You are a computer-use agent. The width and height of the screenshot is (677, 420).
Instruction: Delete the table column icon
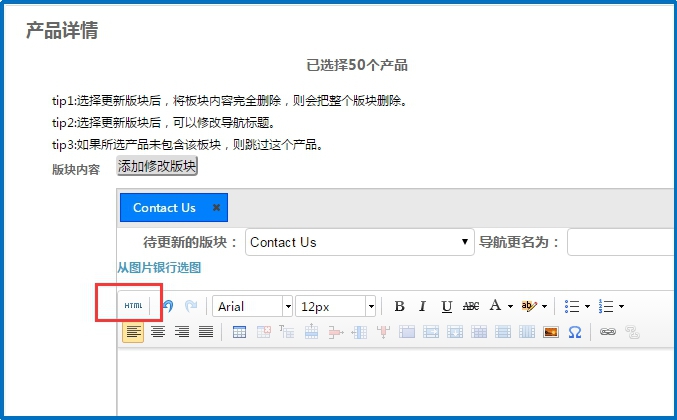(383, 332)
